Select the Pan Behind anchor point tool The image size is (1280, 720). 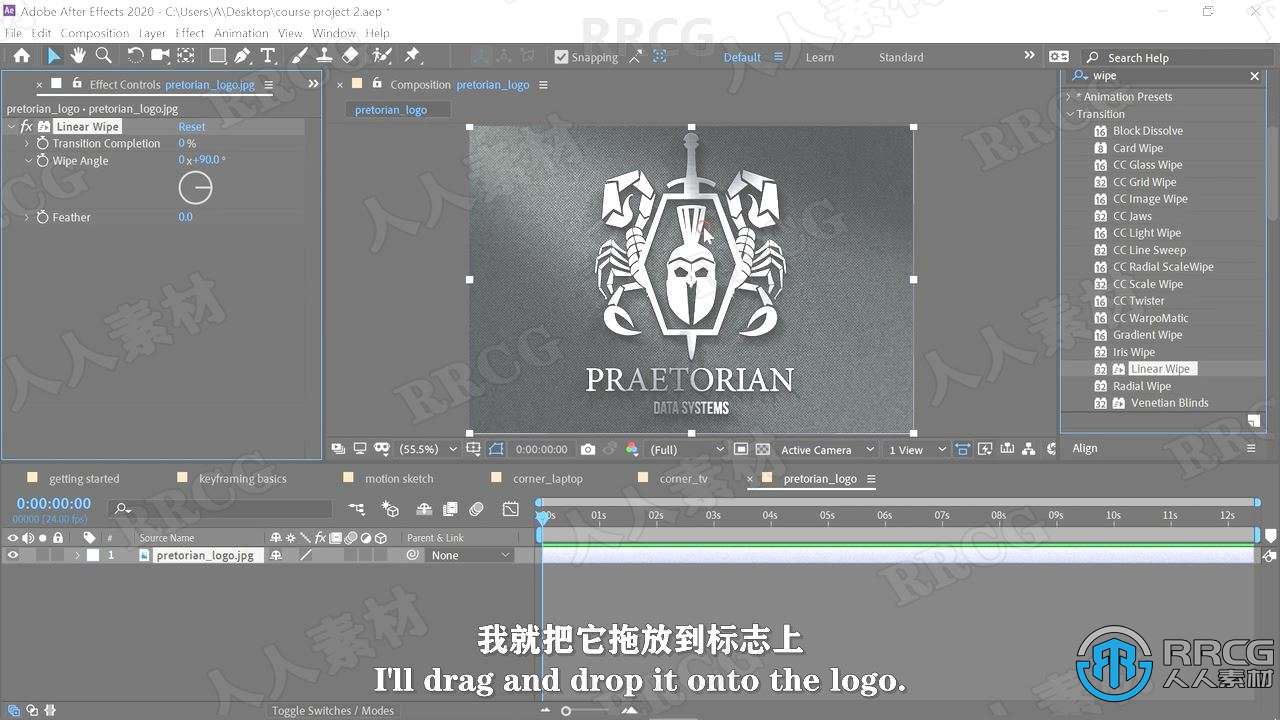tap(186, 56)
